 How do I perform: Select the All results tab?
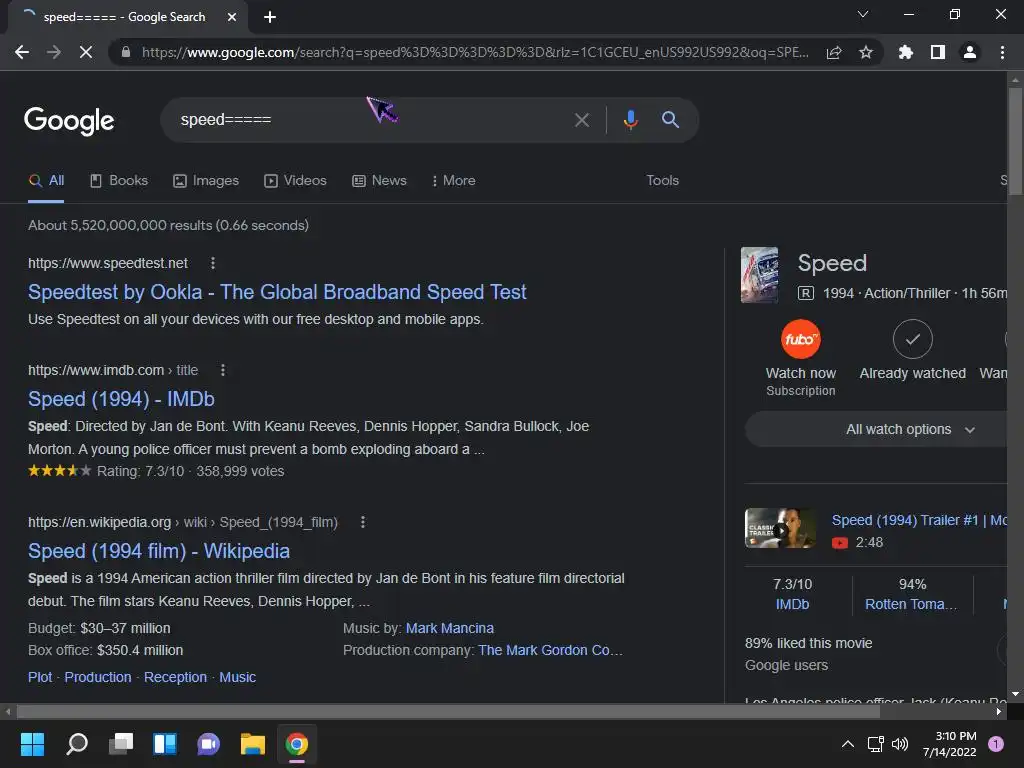pos(46,181)
